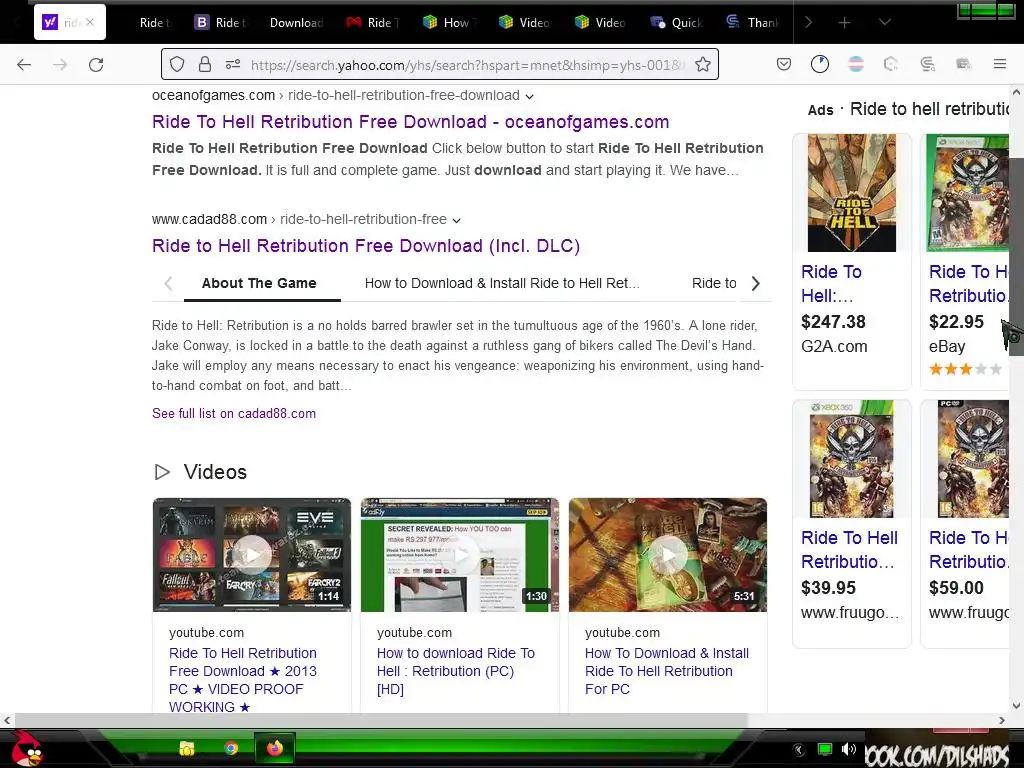The image size is (1024, 768).
Task: Click the vertical scrollbar up arrow
Action: click(1016, 91)
